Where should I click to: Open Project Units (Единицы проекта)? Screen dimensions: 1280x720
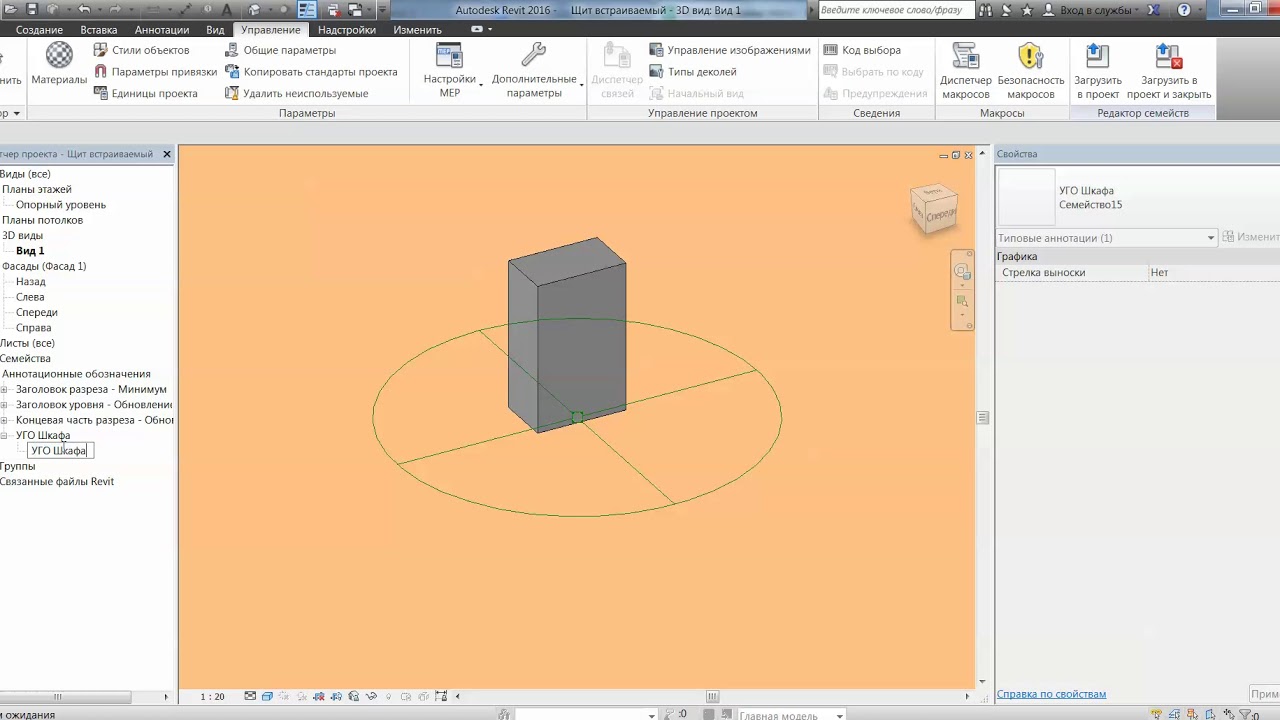click(x=146, y=93)
